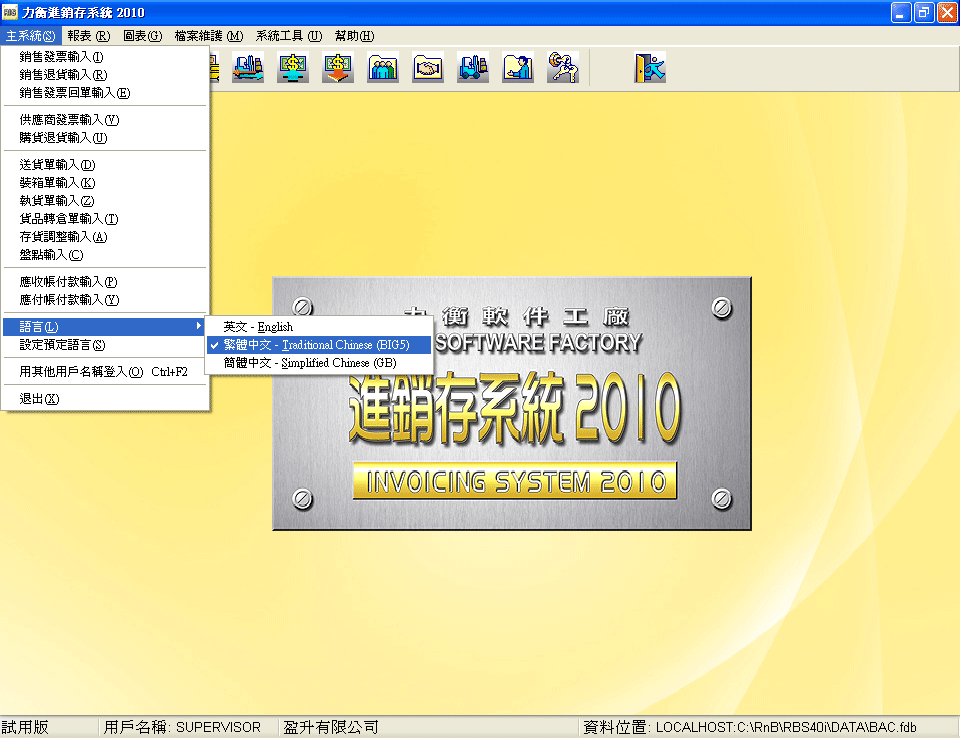Open the 幫助(H) menu
This screenshot has width=960, height=738.
click(354, 36)
